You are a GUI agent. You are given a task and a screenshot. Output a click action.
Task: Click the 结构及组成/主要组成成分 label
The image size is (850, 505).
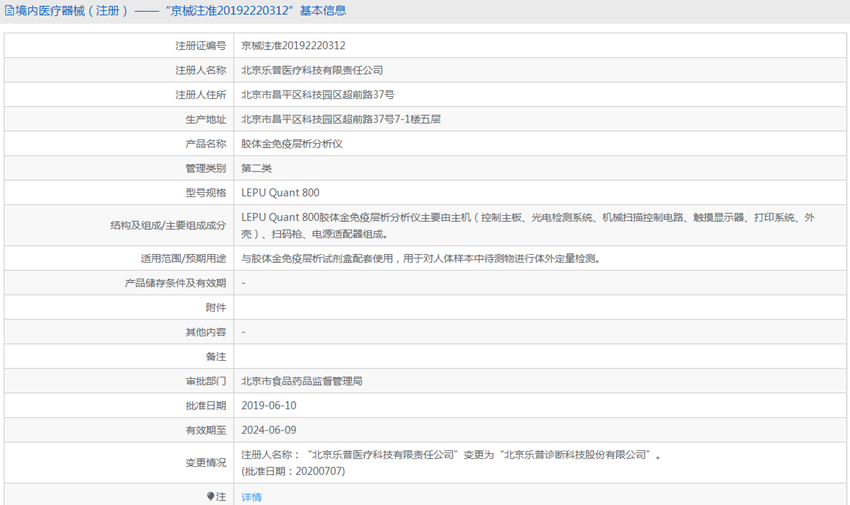point(168,225)
